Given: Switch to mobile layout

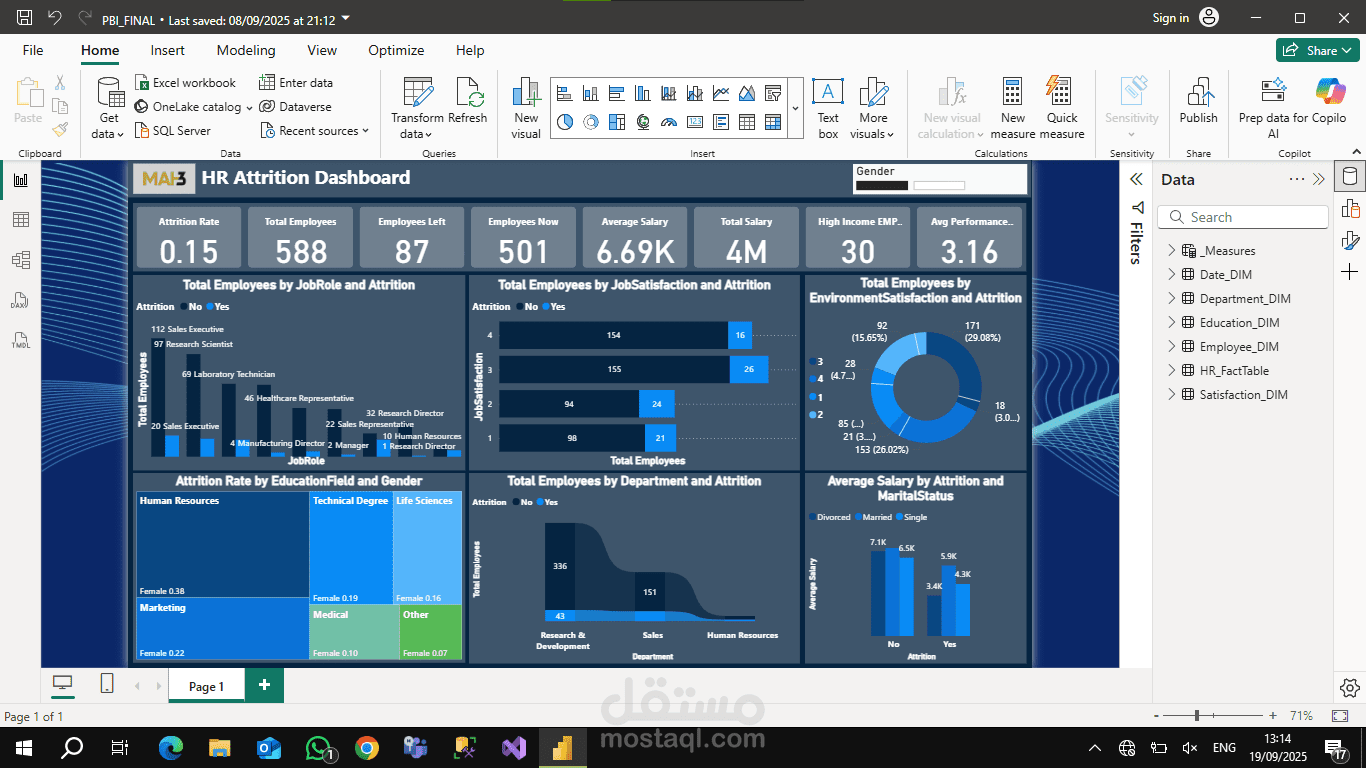Looking at the screenshot, I should click(107, 683).
